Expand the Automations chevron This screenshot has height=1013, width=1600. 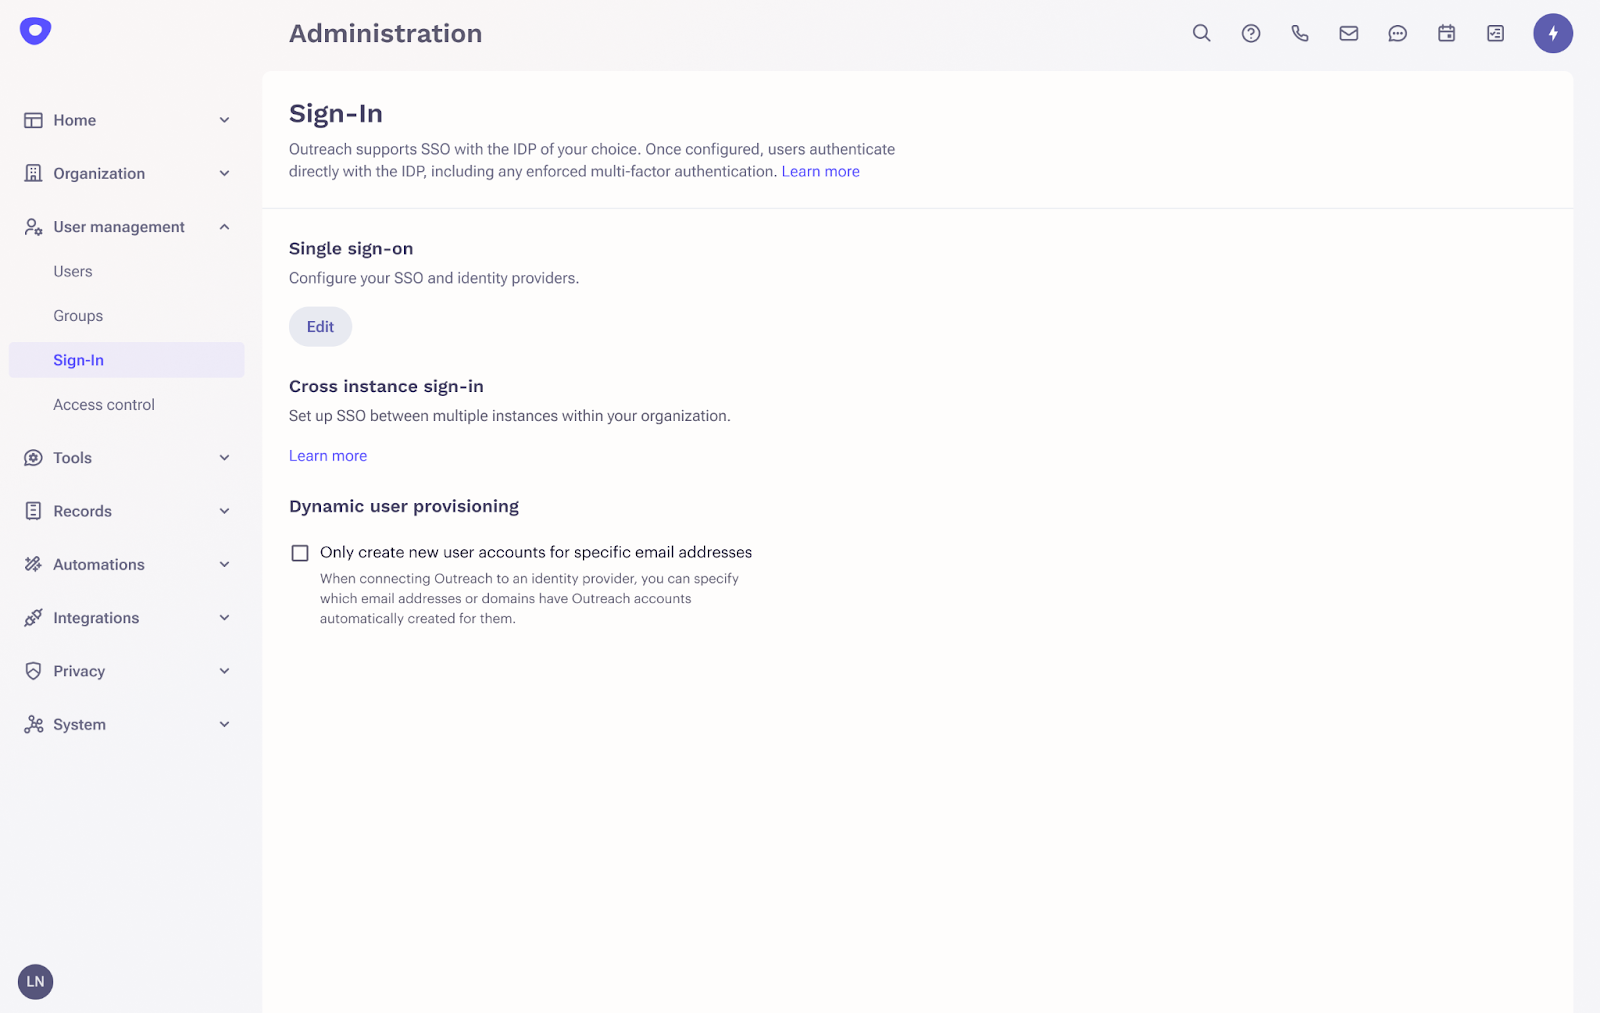[224, 564]
